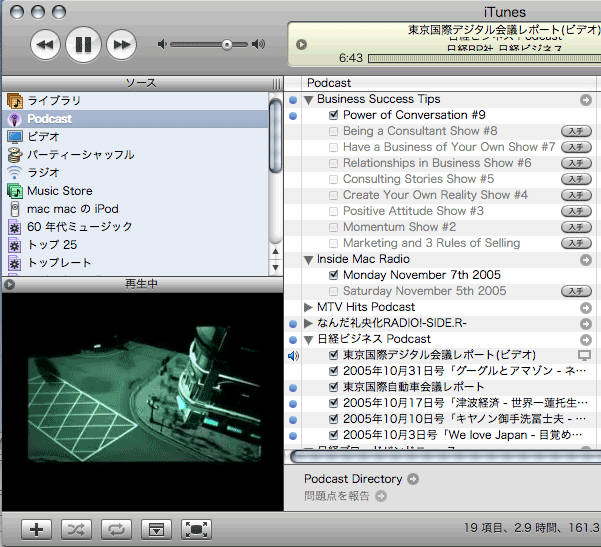Hide the artwork and video viewer panel
This screenshot has width=601, height=547.
[155, 528]
